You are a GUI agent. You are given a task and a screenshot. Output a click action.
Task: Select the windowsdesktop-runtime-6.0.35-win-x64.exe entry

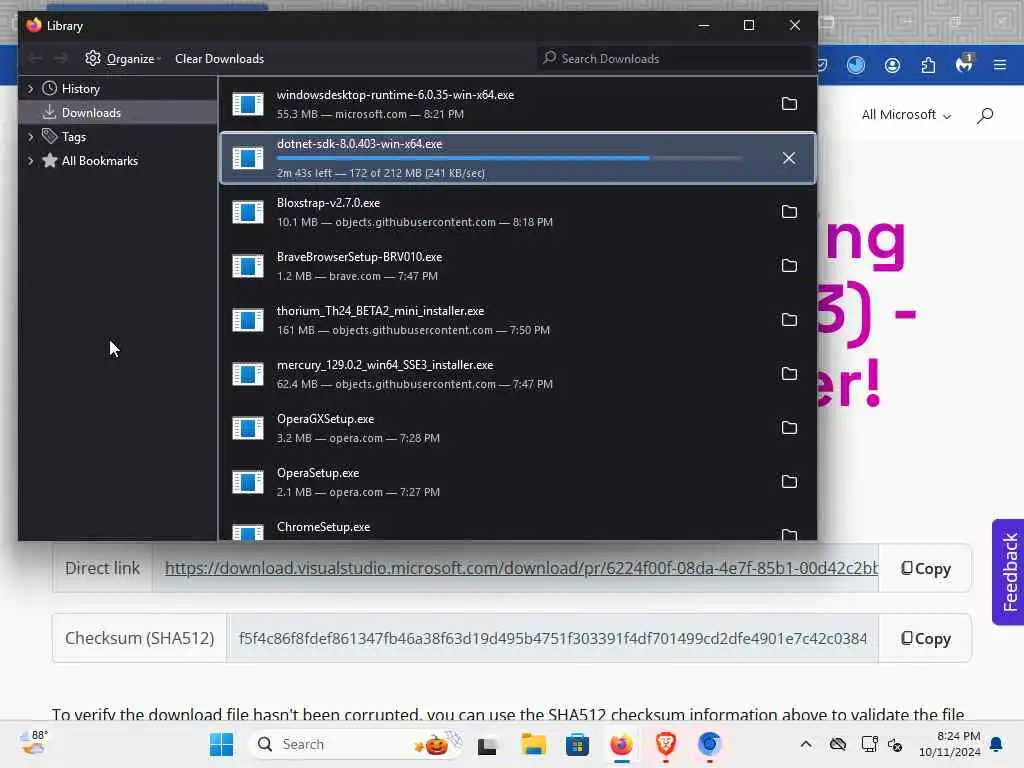coord(518,104)
